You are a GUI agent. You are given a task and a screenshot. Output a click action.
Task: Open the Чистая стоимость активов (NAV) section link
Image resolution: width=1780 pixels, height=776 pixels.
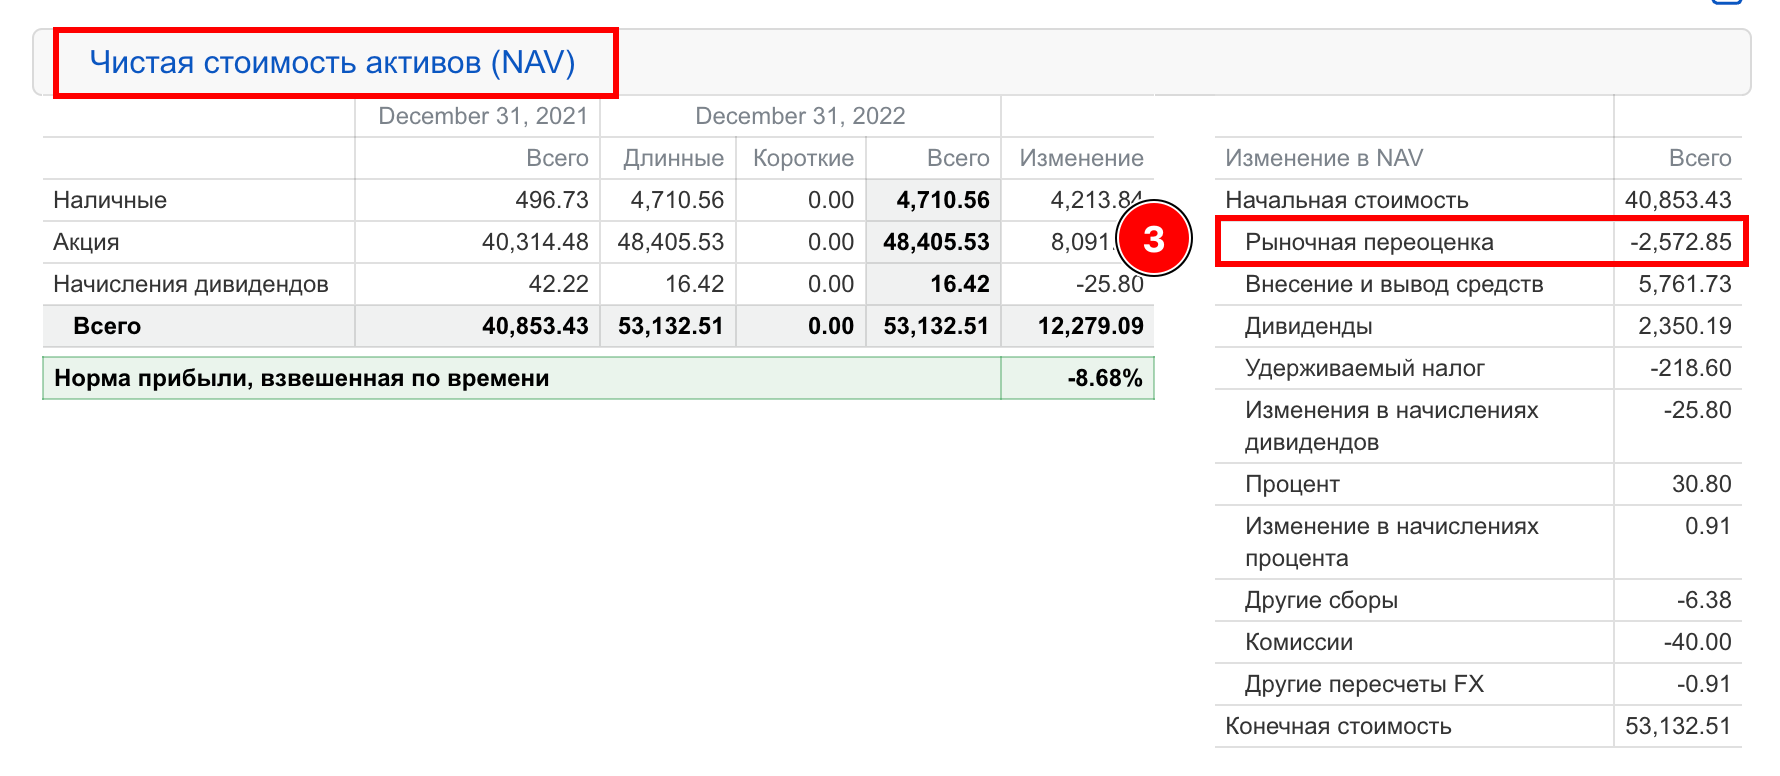tap(332, 62)
